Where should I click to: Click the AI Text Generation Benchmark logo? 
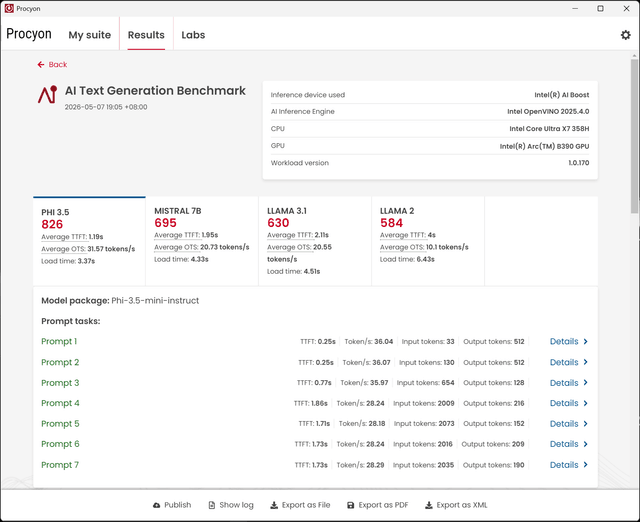click(x=47, y=94)
